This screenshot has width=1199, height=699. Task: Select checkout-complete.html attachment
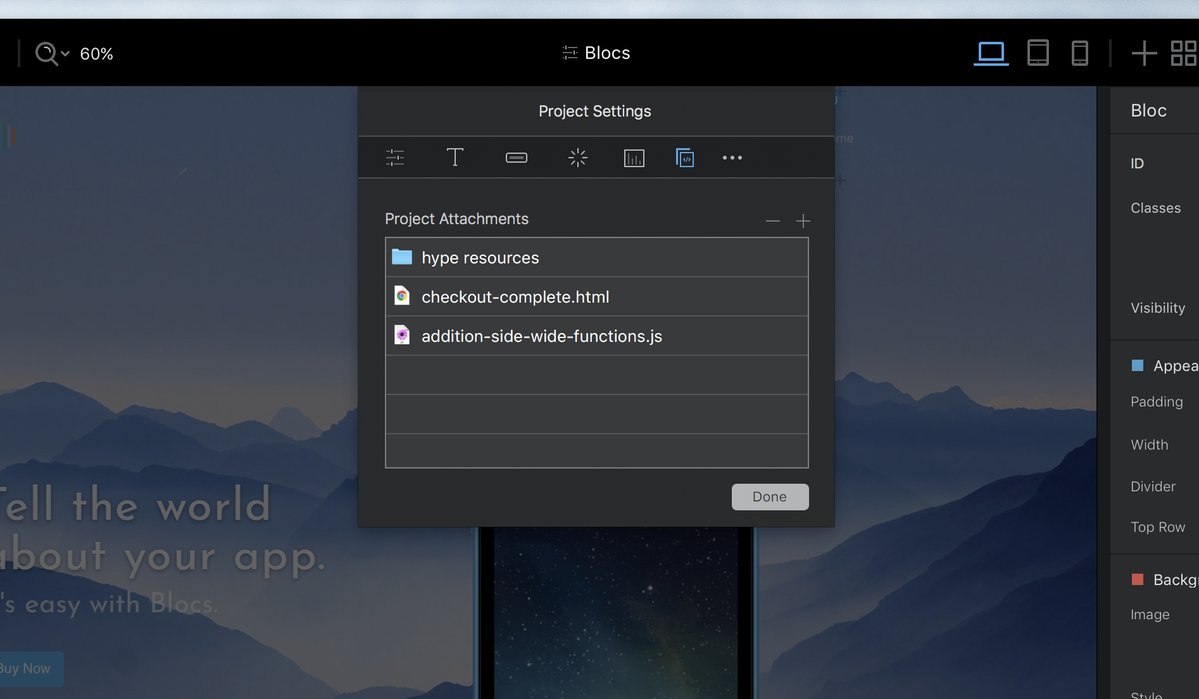click(515, 297)
